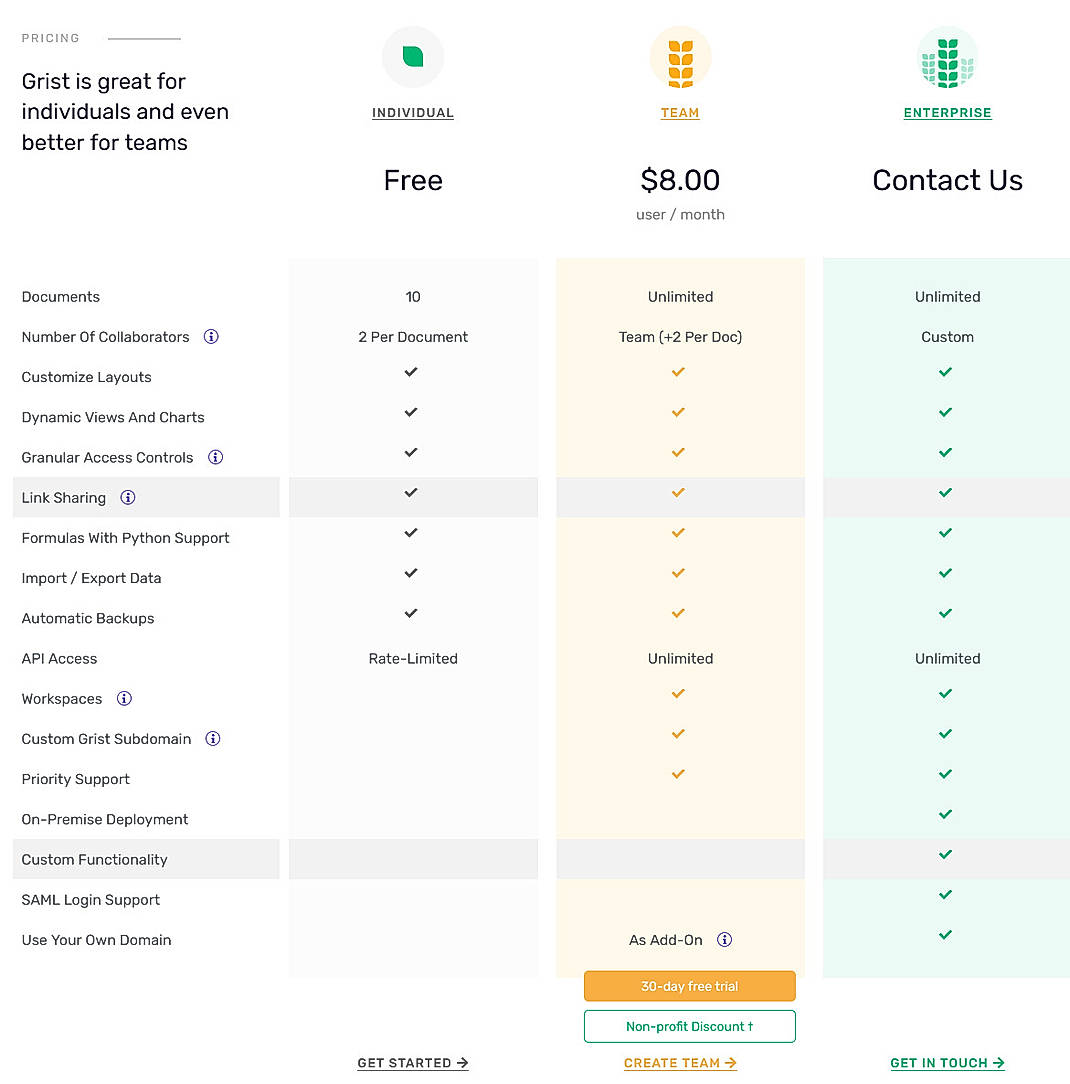Viewport: 1070px width, 1084px height.
Task: Switch to the TEAM plan tab
Action: [x=680, y=112]
